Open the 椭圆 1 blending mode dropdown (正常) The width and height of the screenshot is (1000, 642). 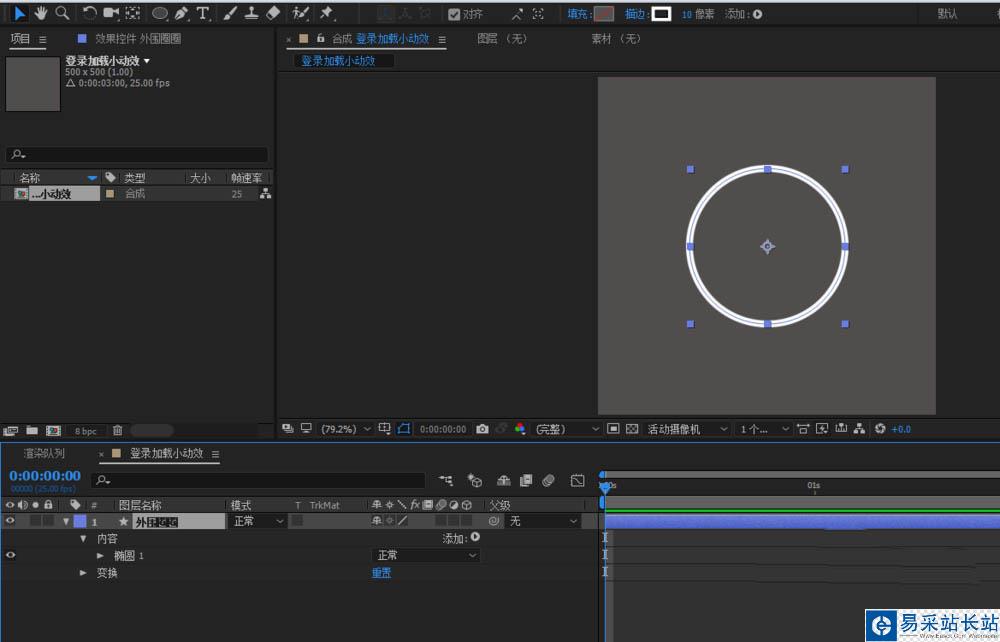coord(426,555)
